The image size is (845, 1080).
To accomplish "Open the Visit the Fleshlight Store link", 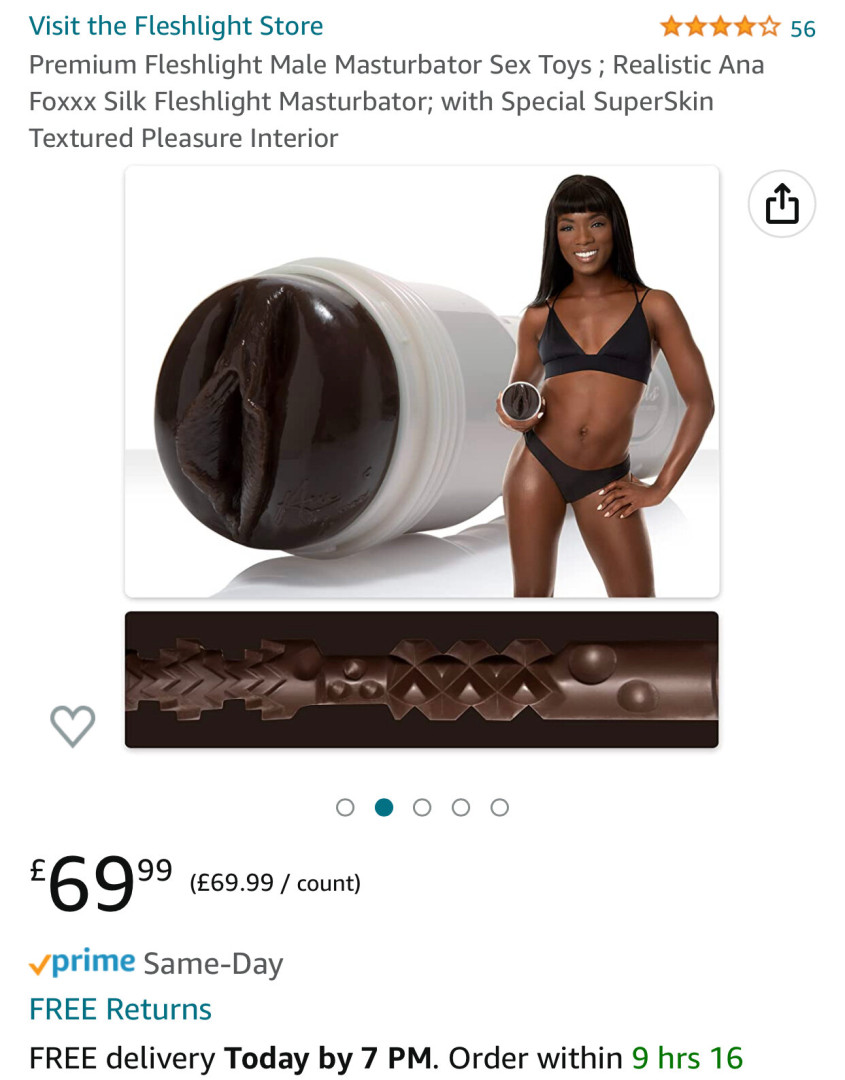I will [176, 26].
